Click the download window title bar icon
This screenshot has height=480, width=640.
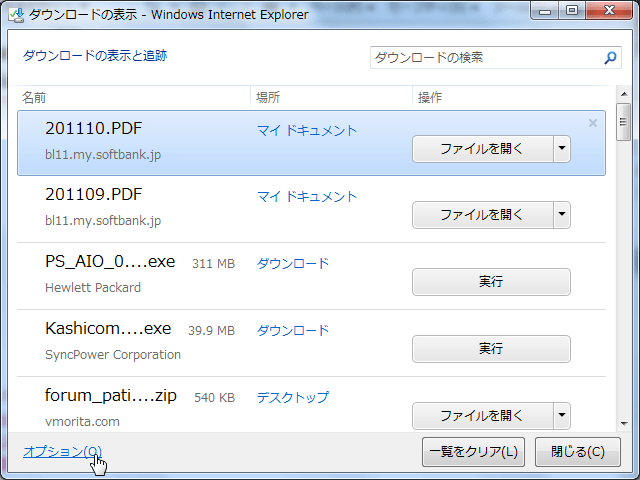click(16, 15)
